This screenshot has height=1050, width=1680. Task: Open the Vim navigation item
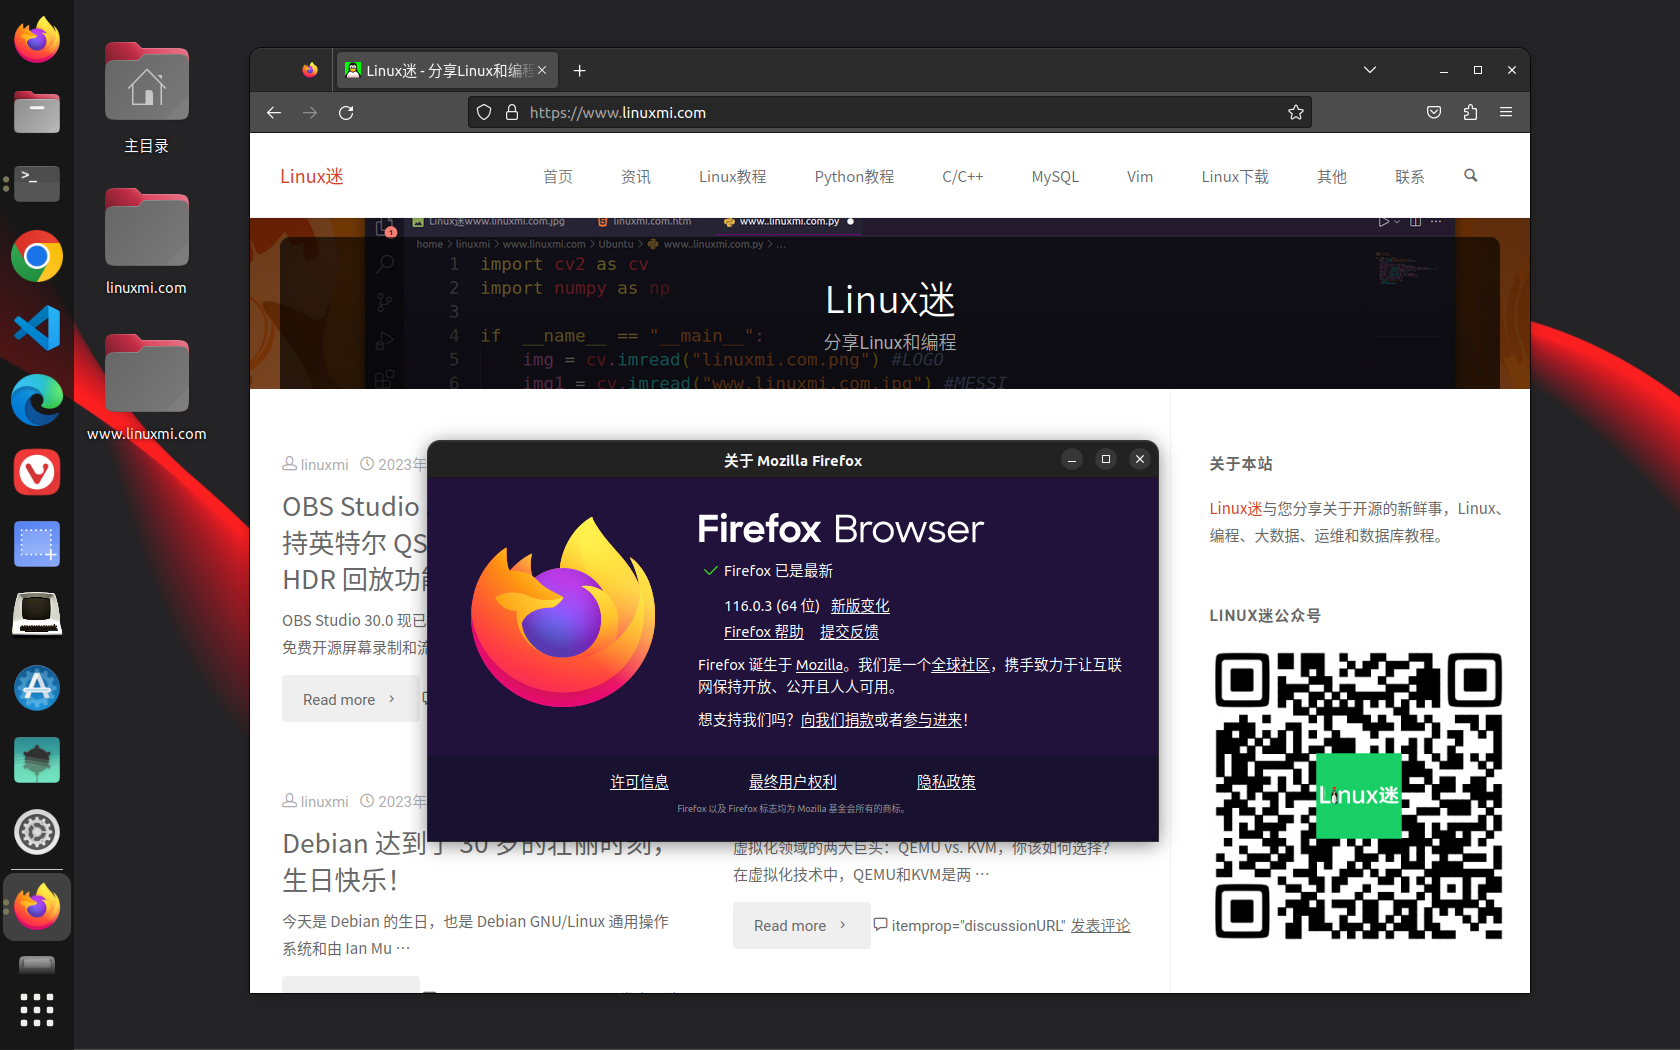tap(1140, 177)
